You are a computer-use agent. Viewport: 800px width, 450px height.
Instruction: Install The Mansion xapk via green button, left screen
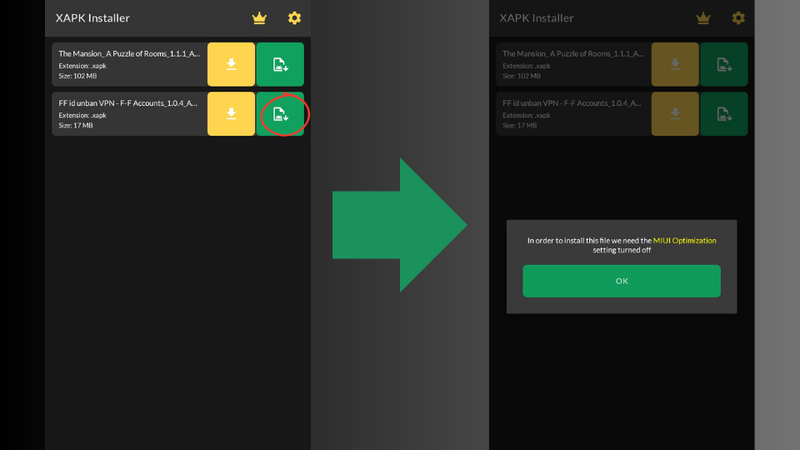tap(280, 64)
